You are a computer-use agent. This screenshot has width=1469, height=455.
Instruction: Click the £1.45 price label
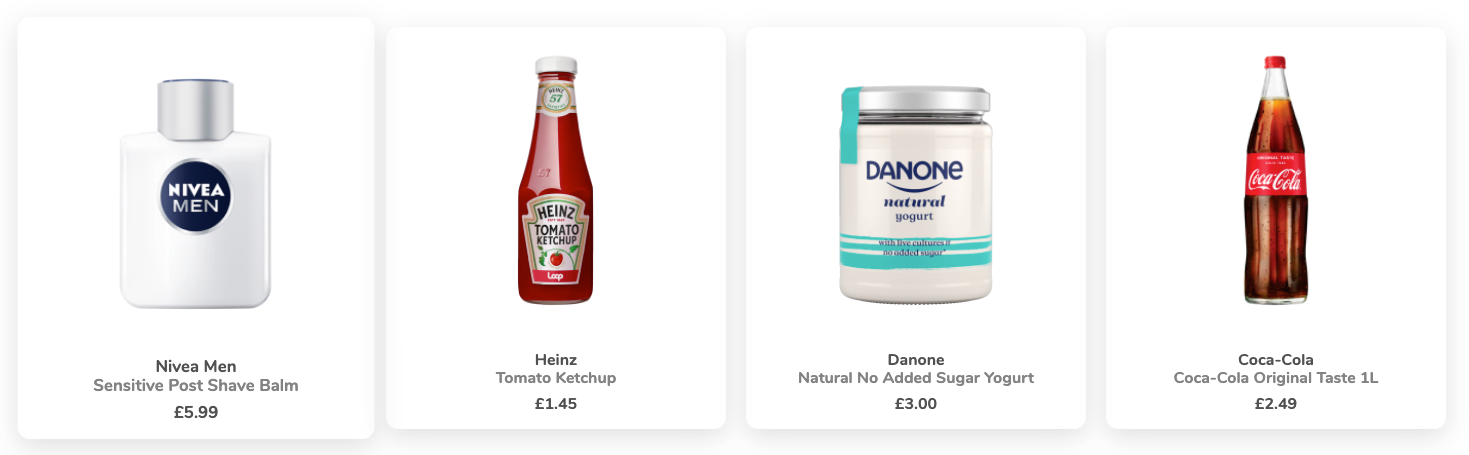tap(556, 404)
